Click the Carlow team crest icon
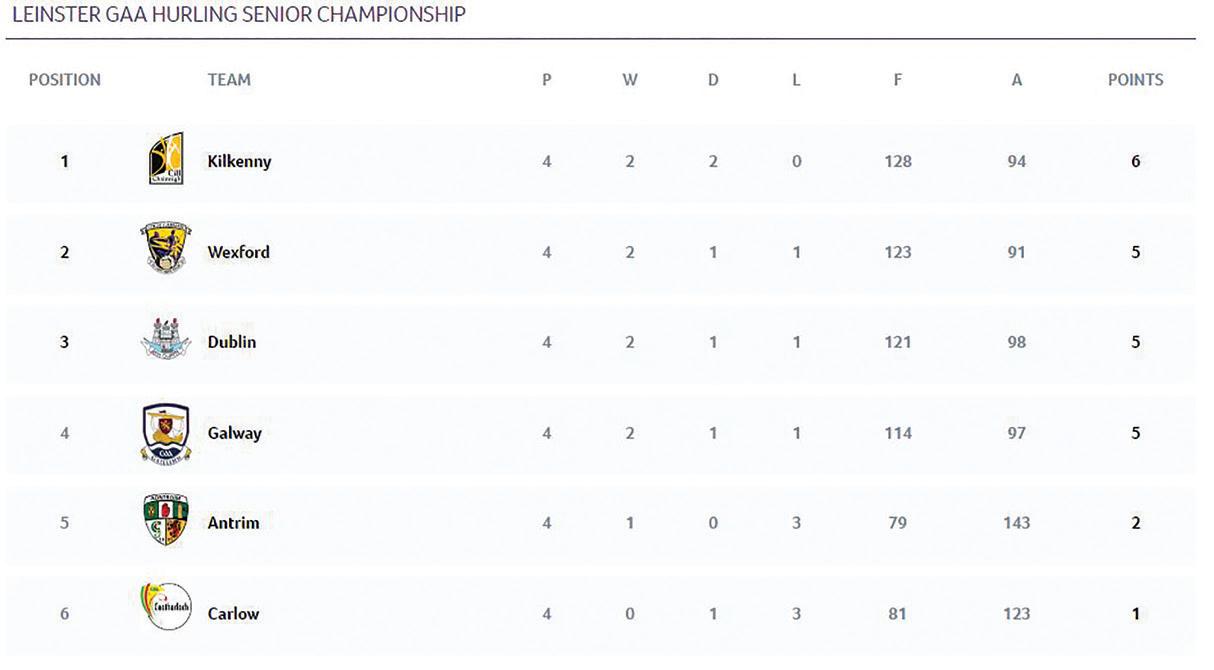Screen dimensions: 1214x670 [165, 608]
